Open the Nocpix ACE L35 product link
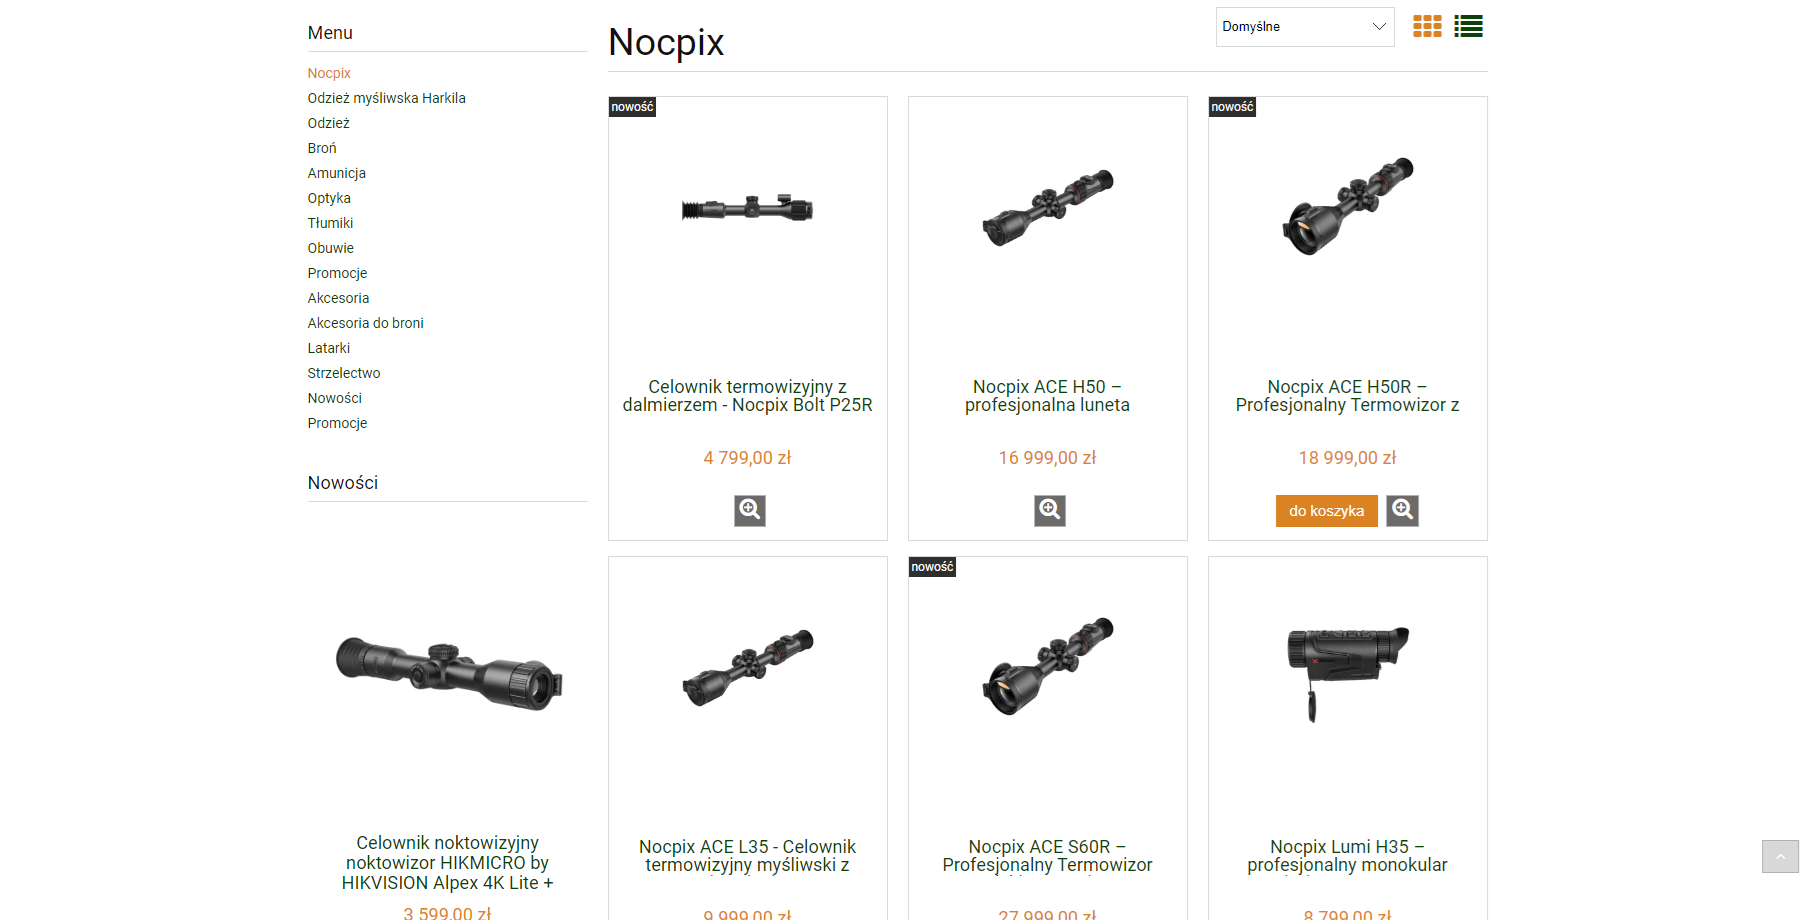Screen dimensions: 1811x920 click(x=748, y=856)
